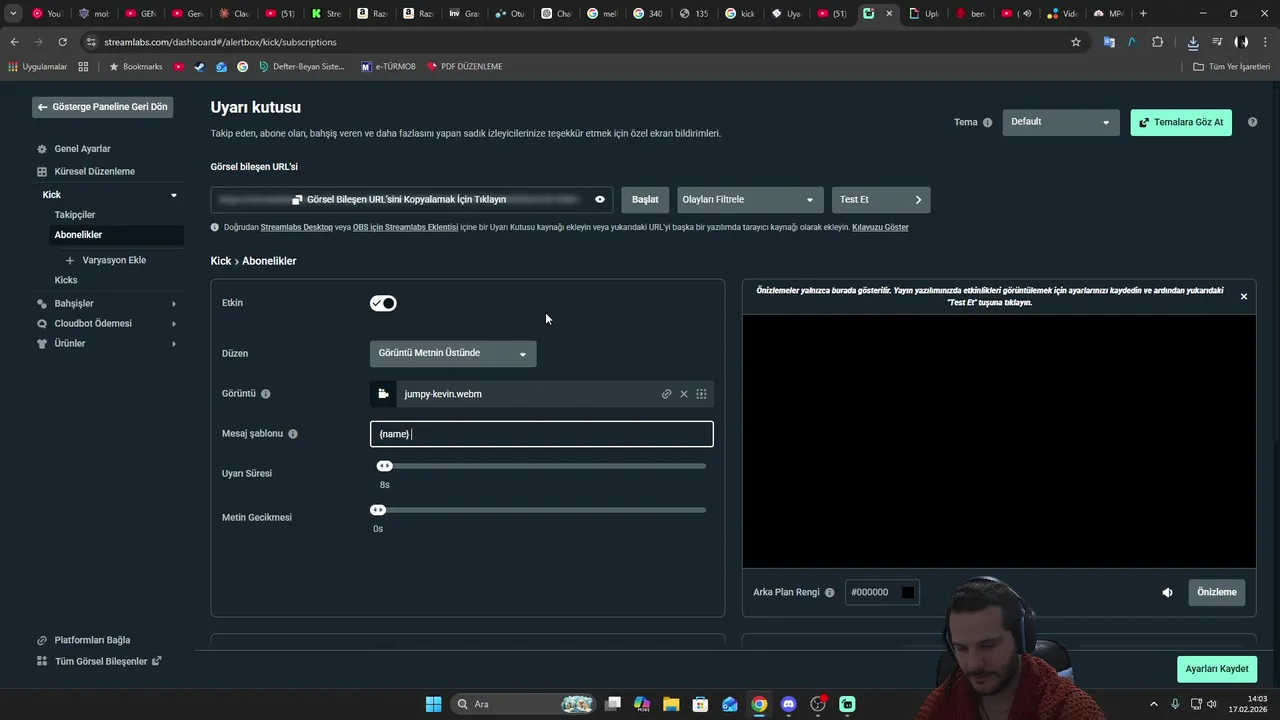Open the Düzen layout dropdown
Viewport: 1280px width, 720px height.
pos(453,353)
